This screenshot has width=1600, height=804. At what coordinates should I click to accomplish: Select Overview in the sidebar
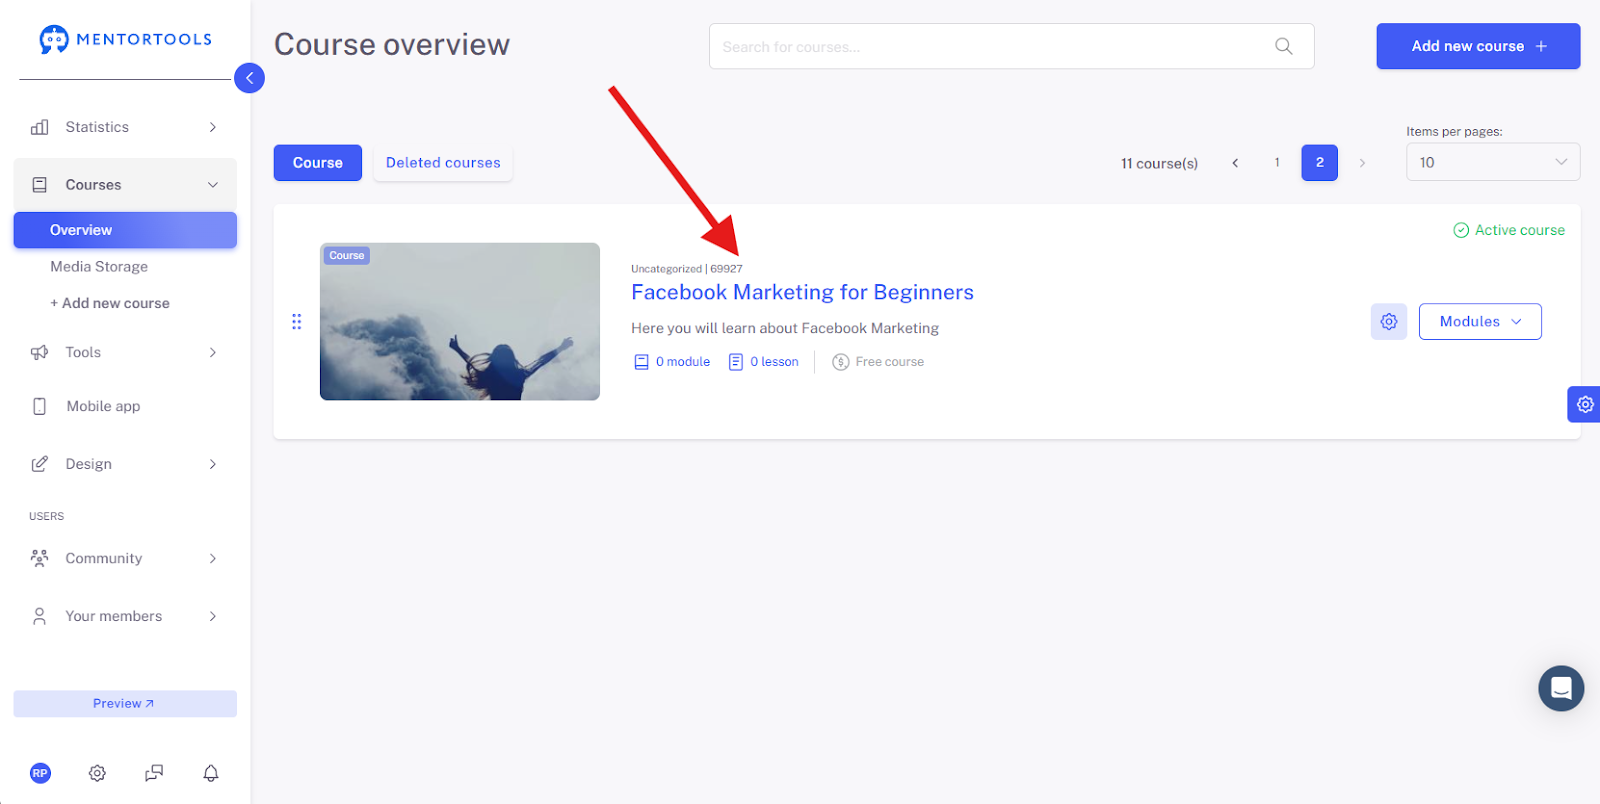(125, 230)
